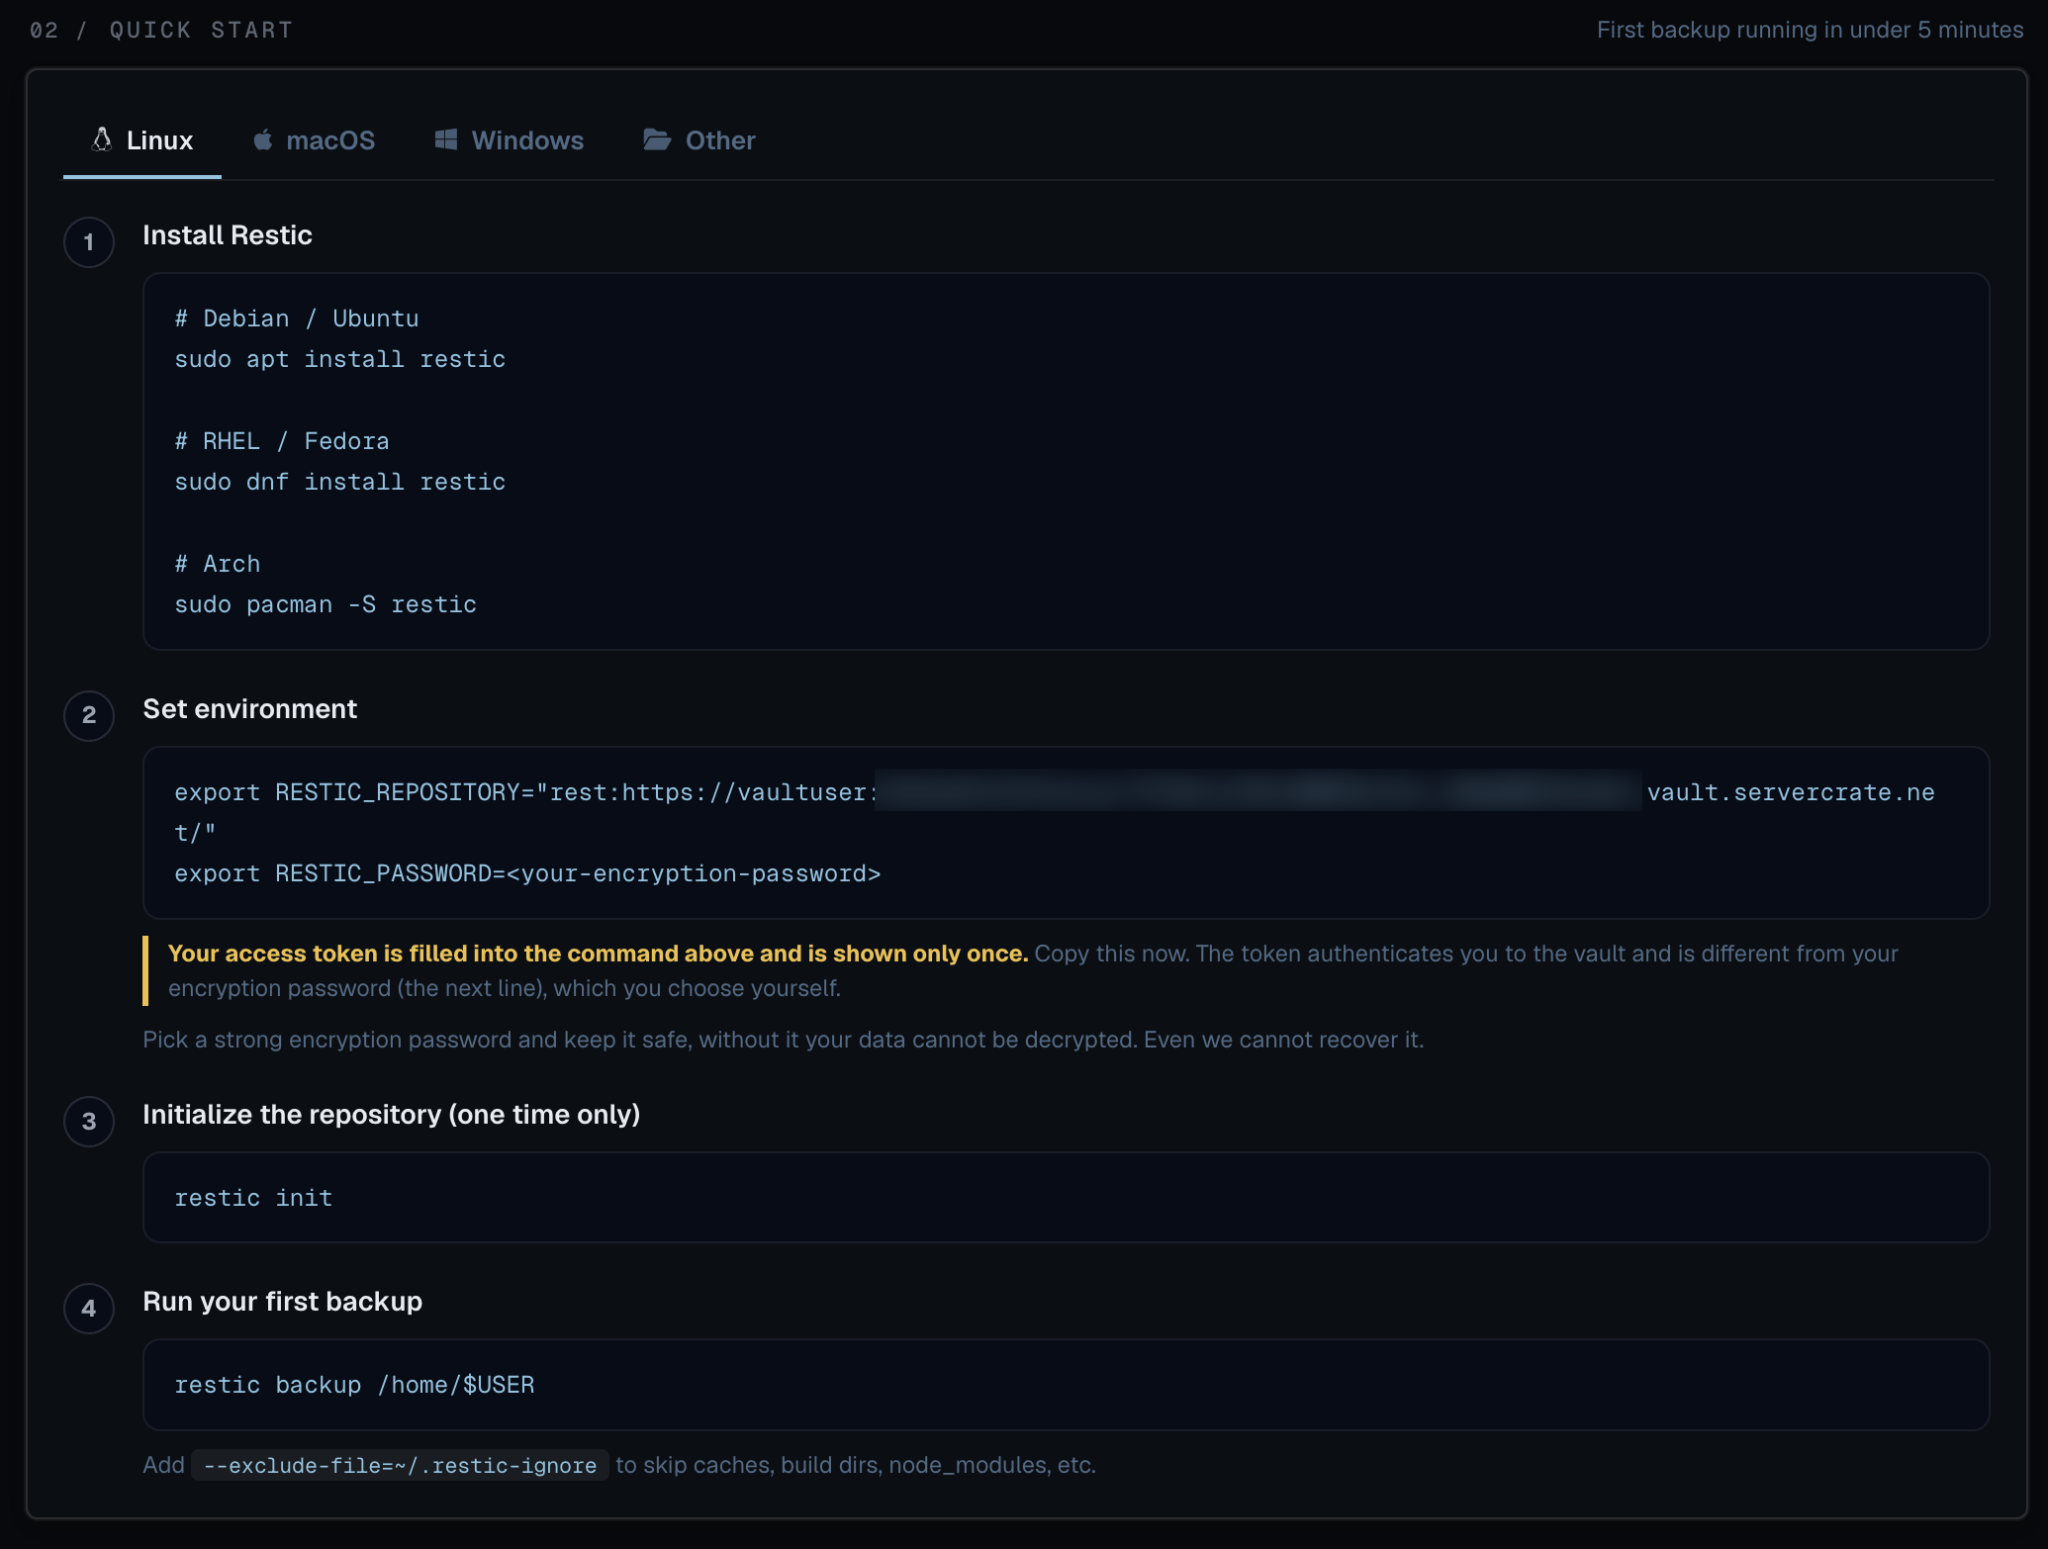The height and width of the screenshot is (1549, 2048).
Task: Click the '# Debian / Ubuntu' comment line
Action: [x=296, y=319]
